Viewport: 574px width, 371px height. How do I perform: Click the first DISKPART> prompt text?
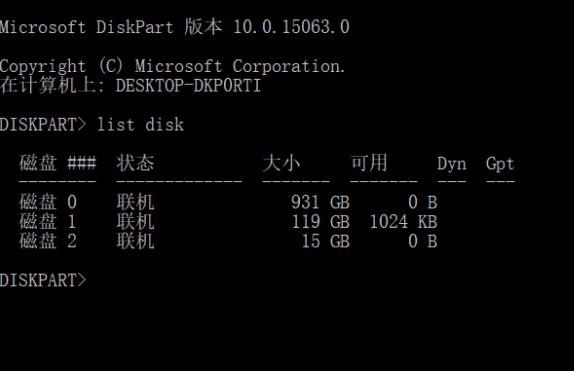43,125
